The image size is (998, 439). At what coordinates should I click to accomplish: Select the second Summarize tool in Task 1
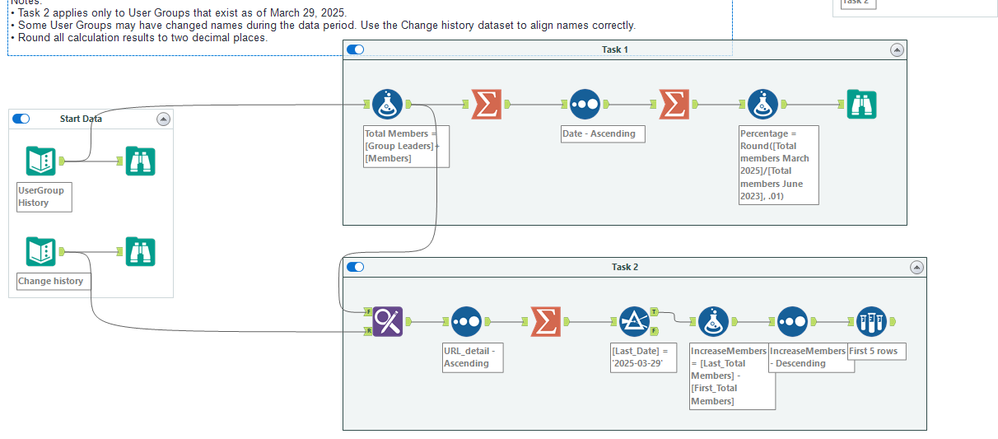pos(675,104)
